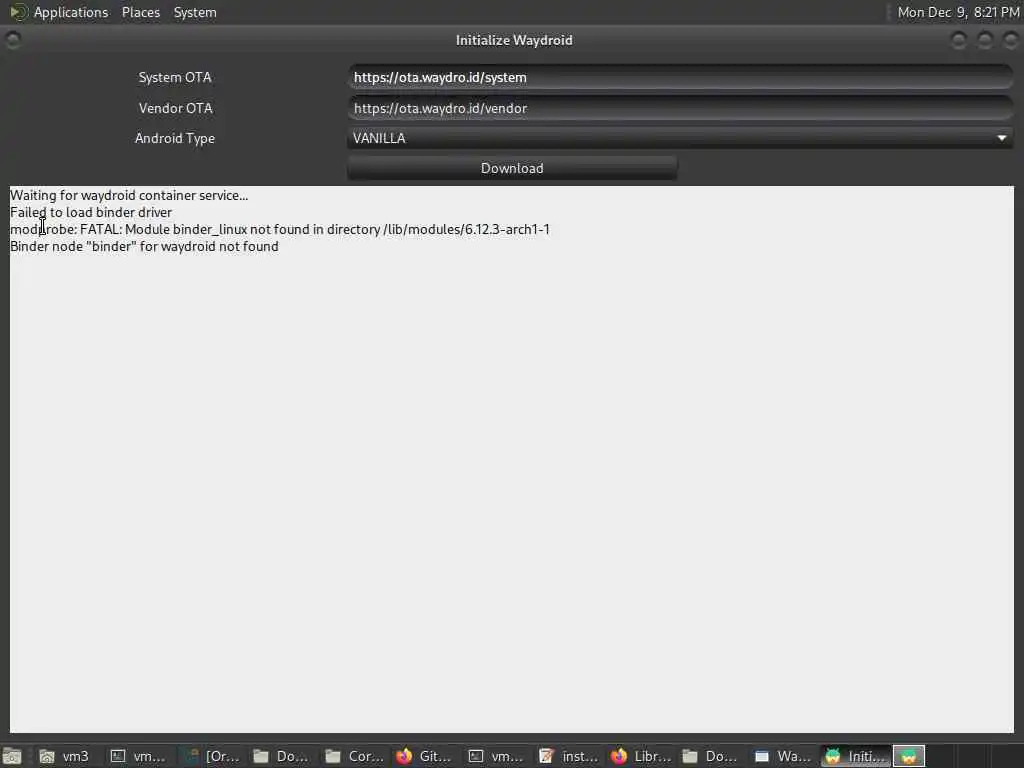This screenshot has height=768, width=1024.
Task: Open the Android Type dropdown showing VANILLA
Action: [680, 138]
